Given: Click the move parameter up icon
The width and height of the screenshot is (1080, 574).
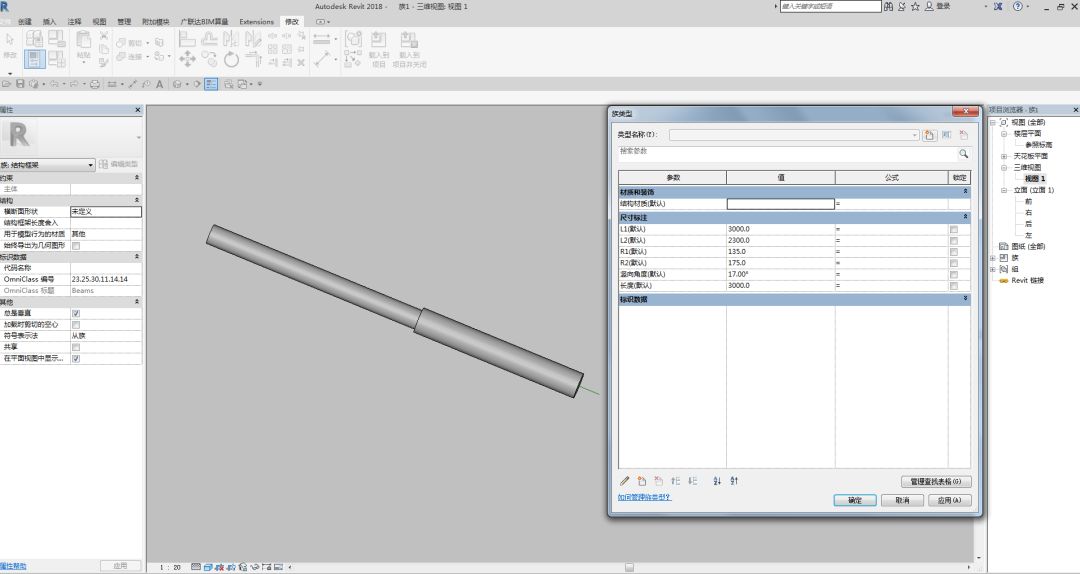Looking at the screenshot, I should click(676, 481).
